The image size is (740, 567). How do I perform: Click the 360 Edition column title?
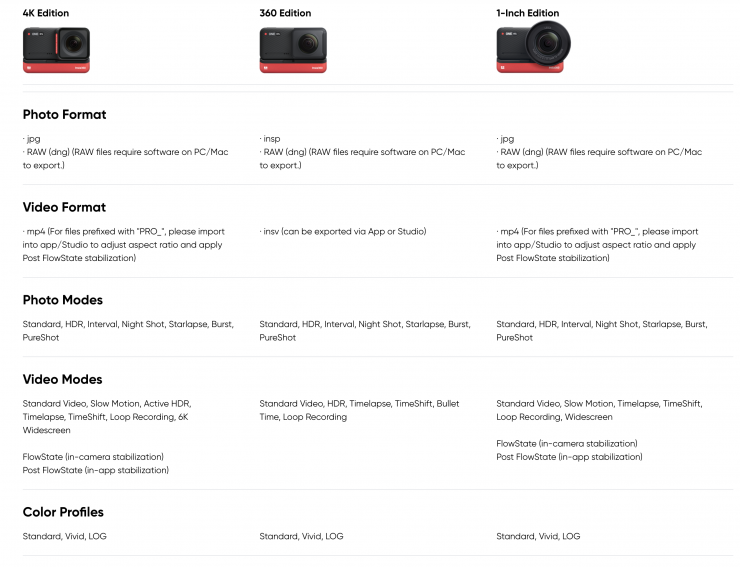[x=285, y=13]
